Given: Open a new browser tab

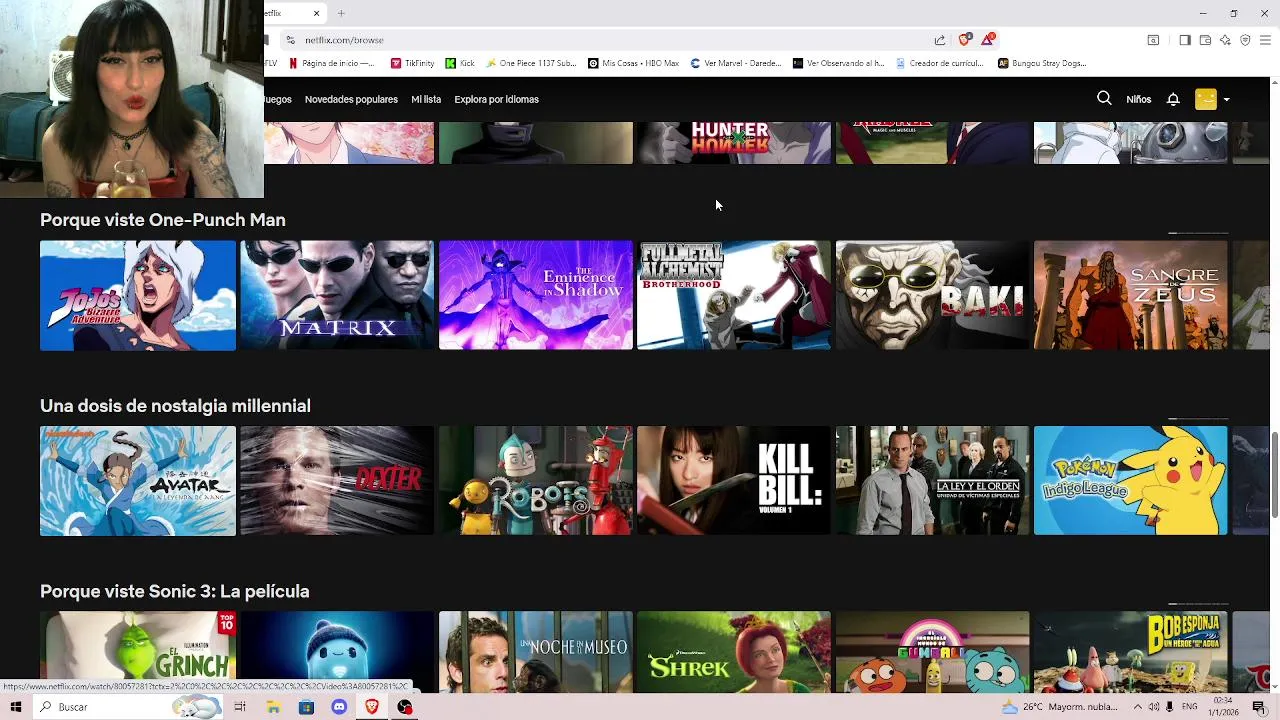Looking at the screenshot, I should (341, 13).
